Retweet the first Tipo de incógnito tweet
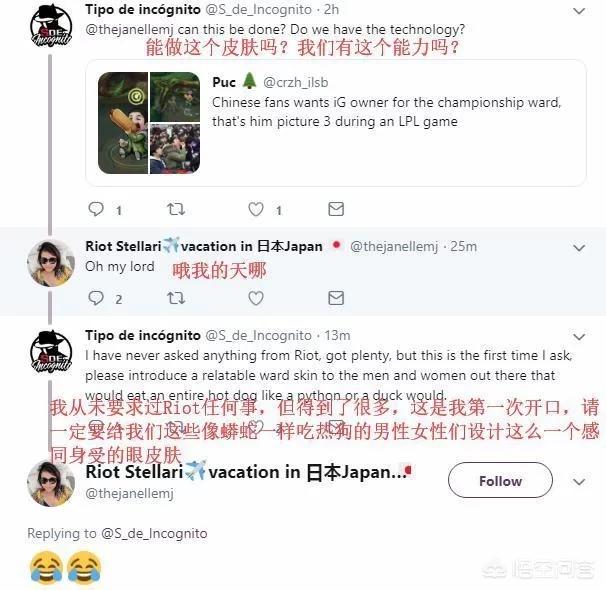This screenshot has width=606, height=590. click(176, 209)
